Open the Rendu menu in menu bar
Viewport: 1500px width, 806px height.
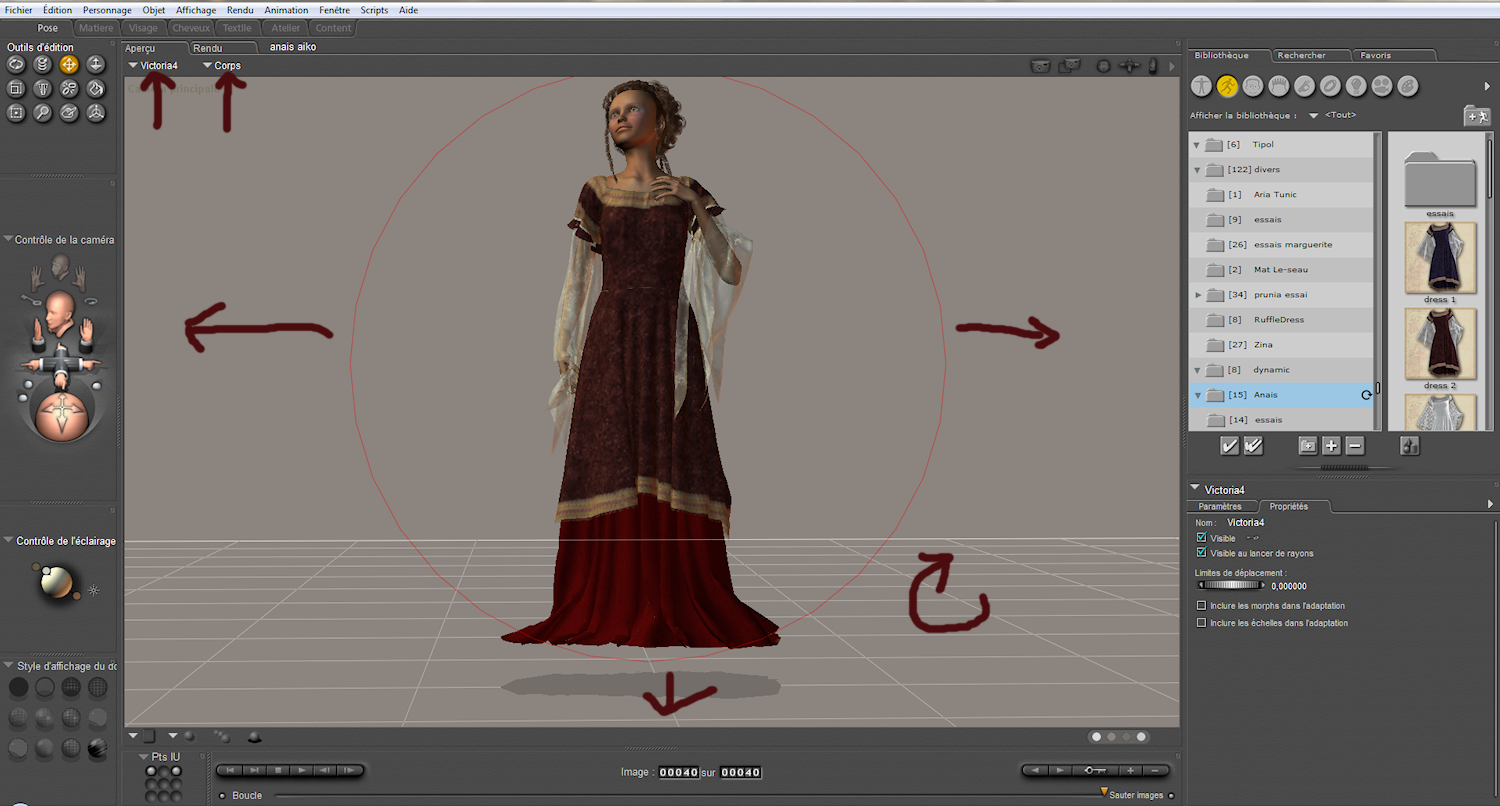coord(240,10)
